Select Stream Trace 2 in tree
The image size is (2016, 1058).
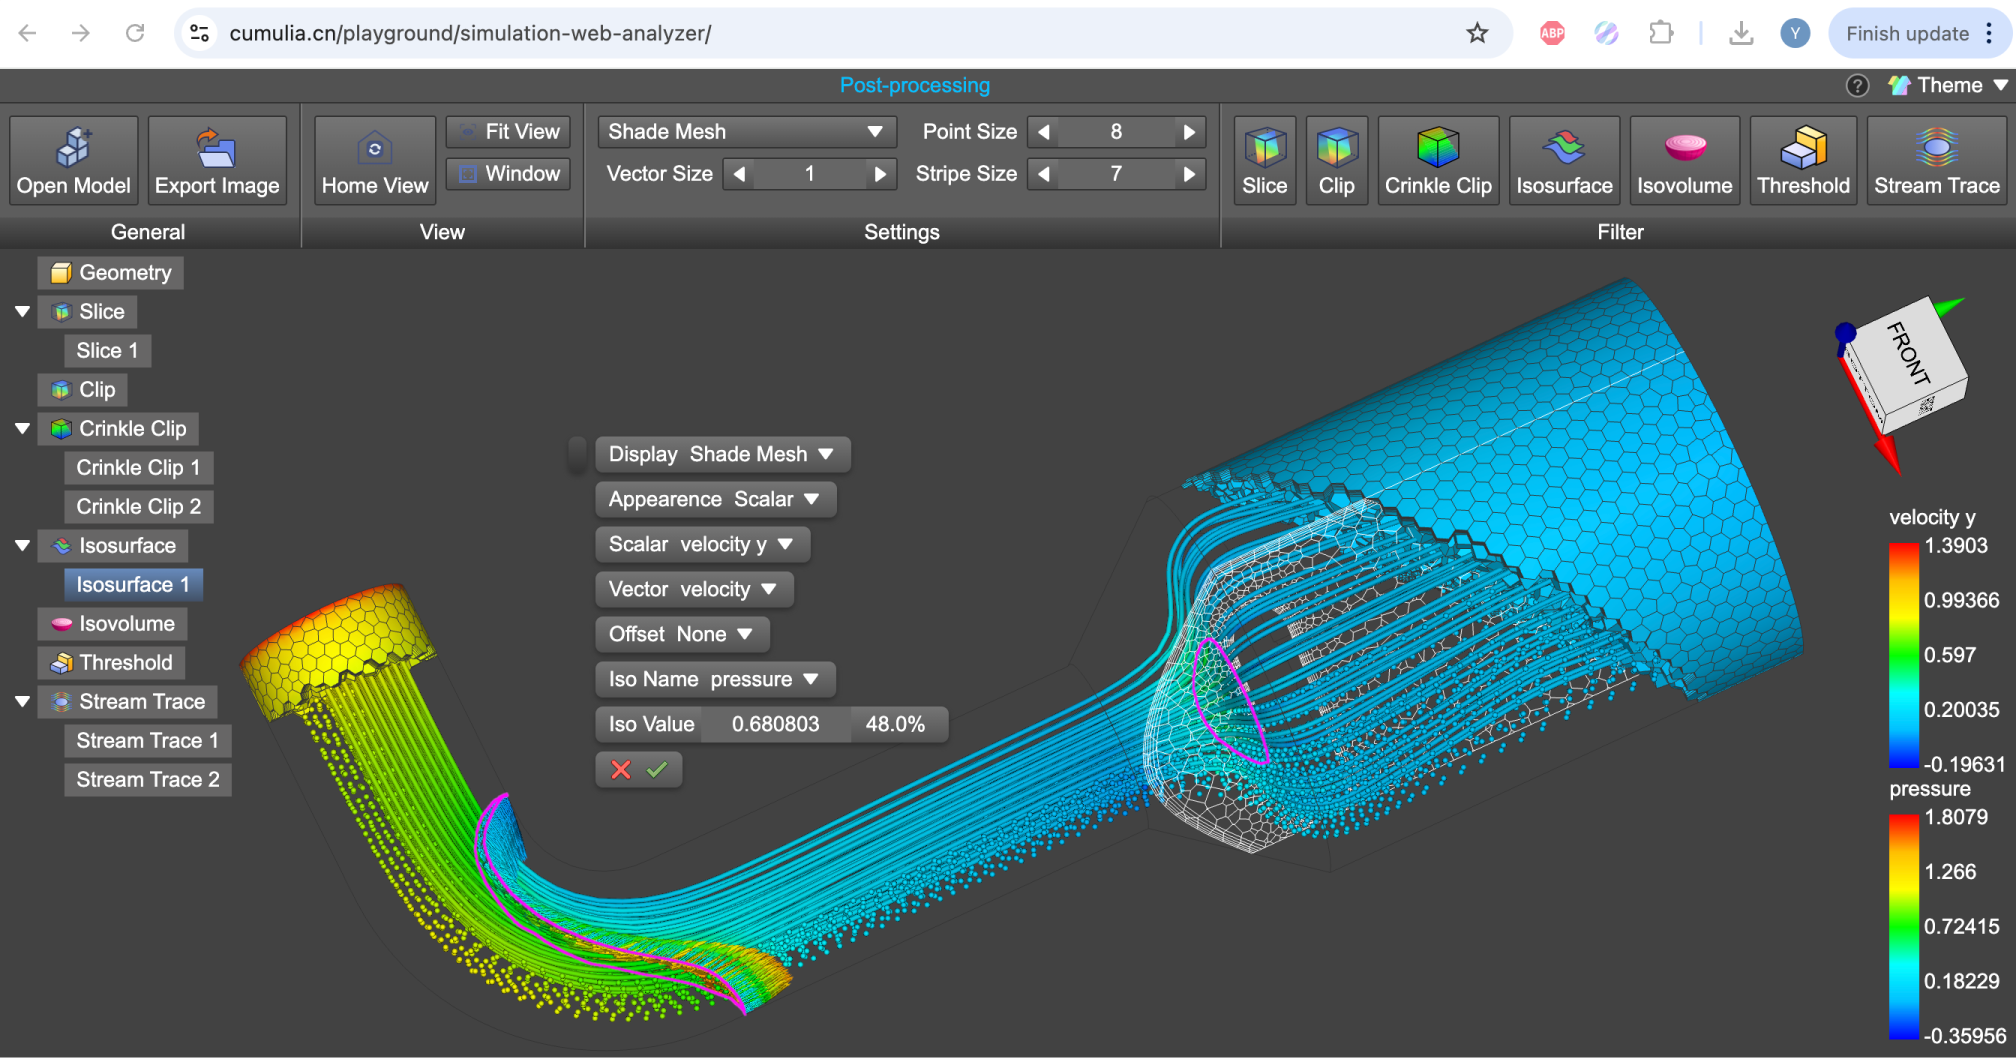coord(148,780)
